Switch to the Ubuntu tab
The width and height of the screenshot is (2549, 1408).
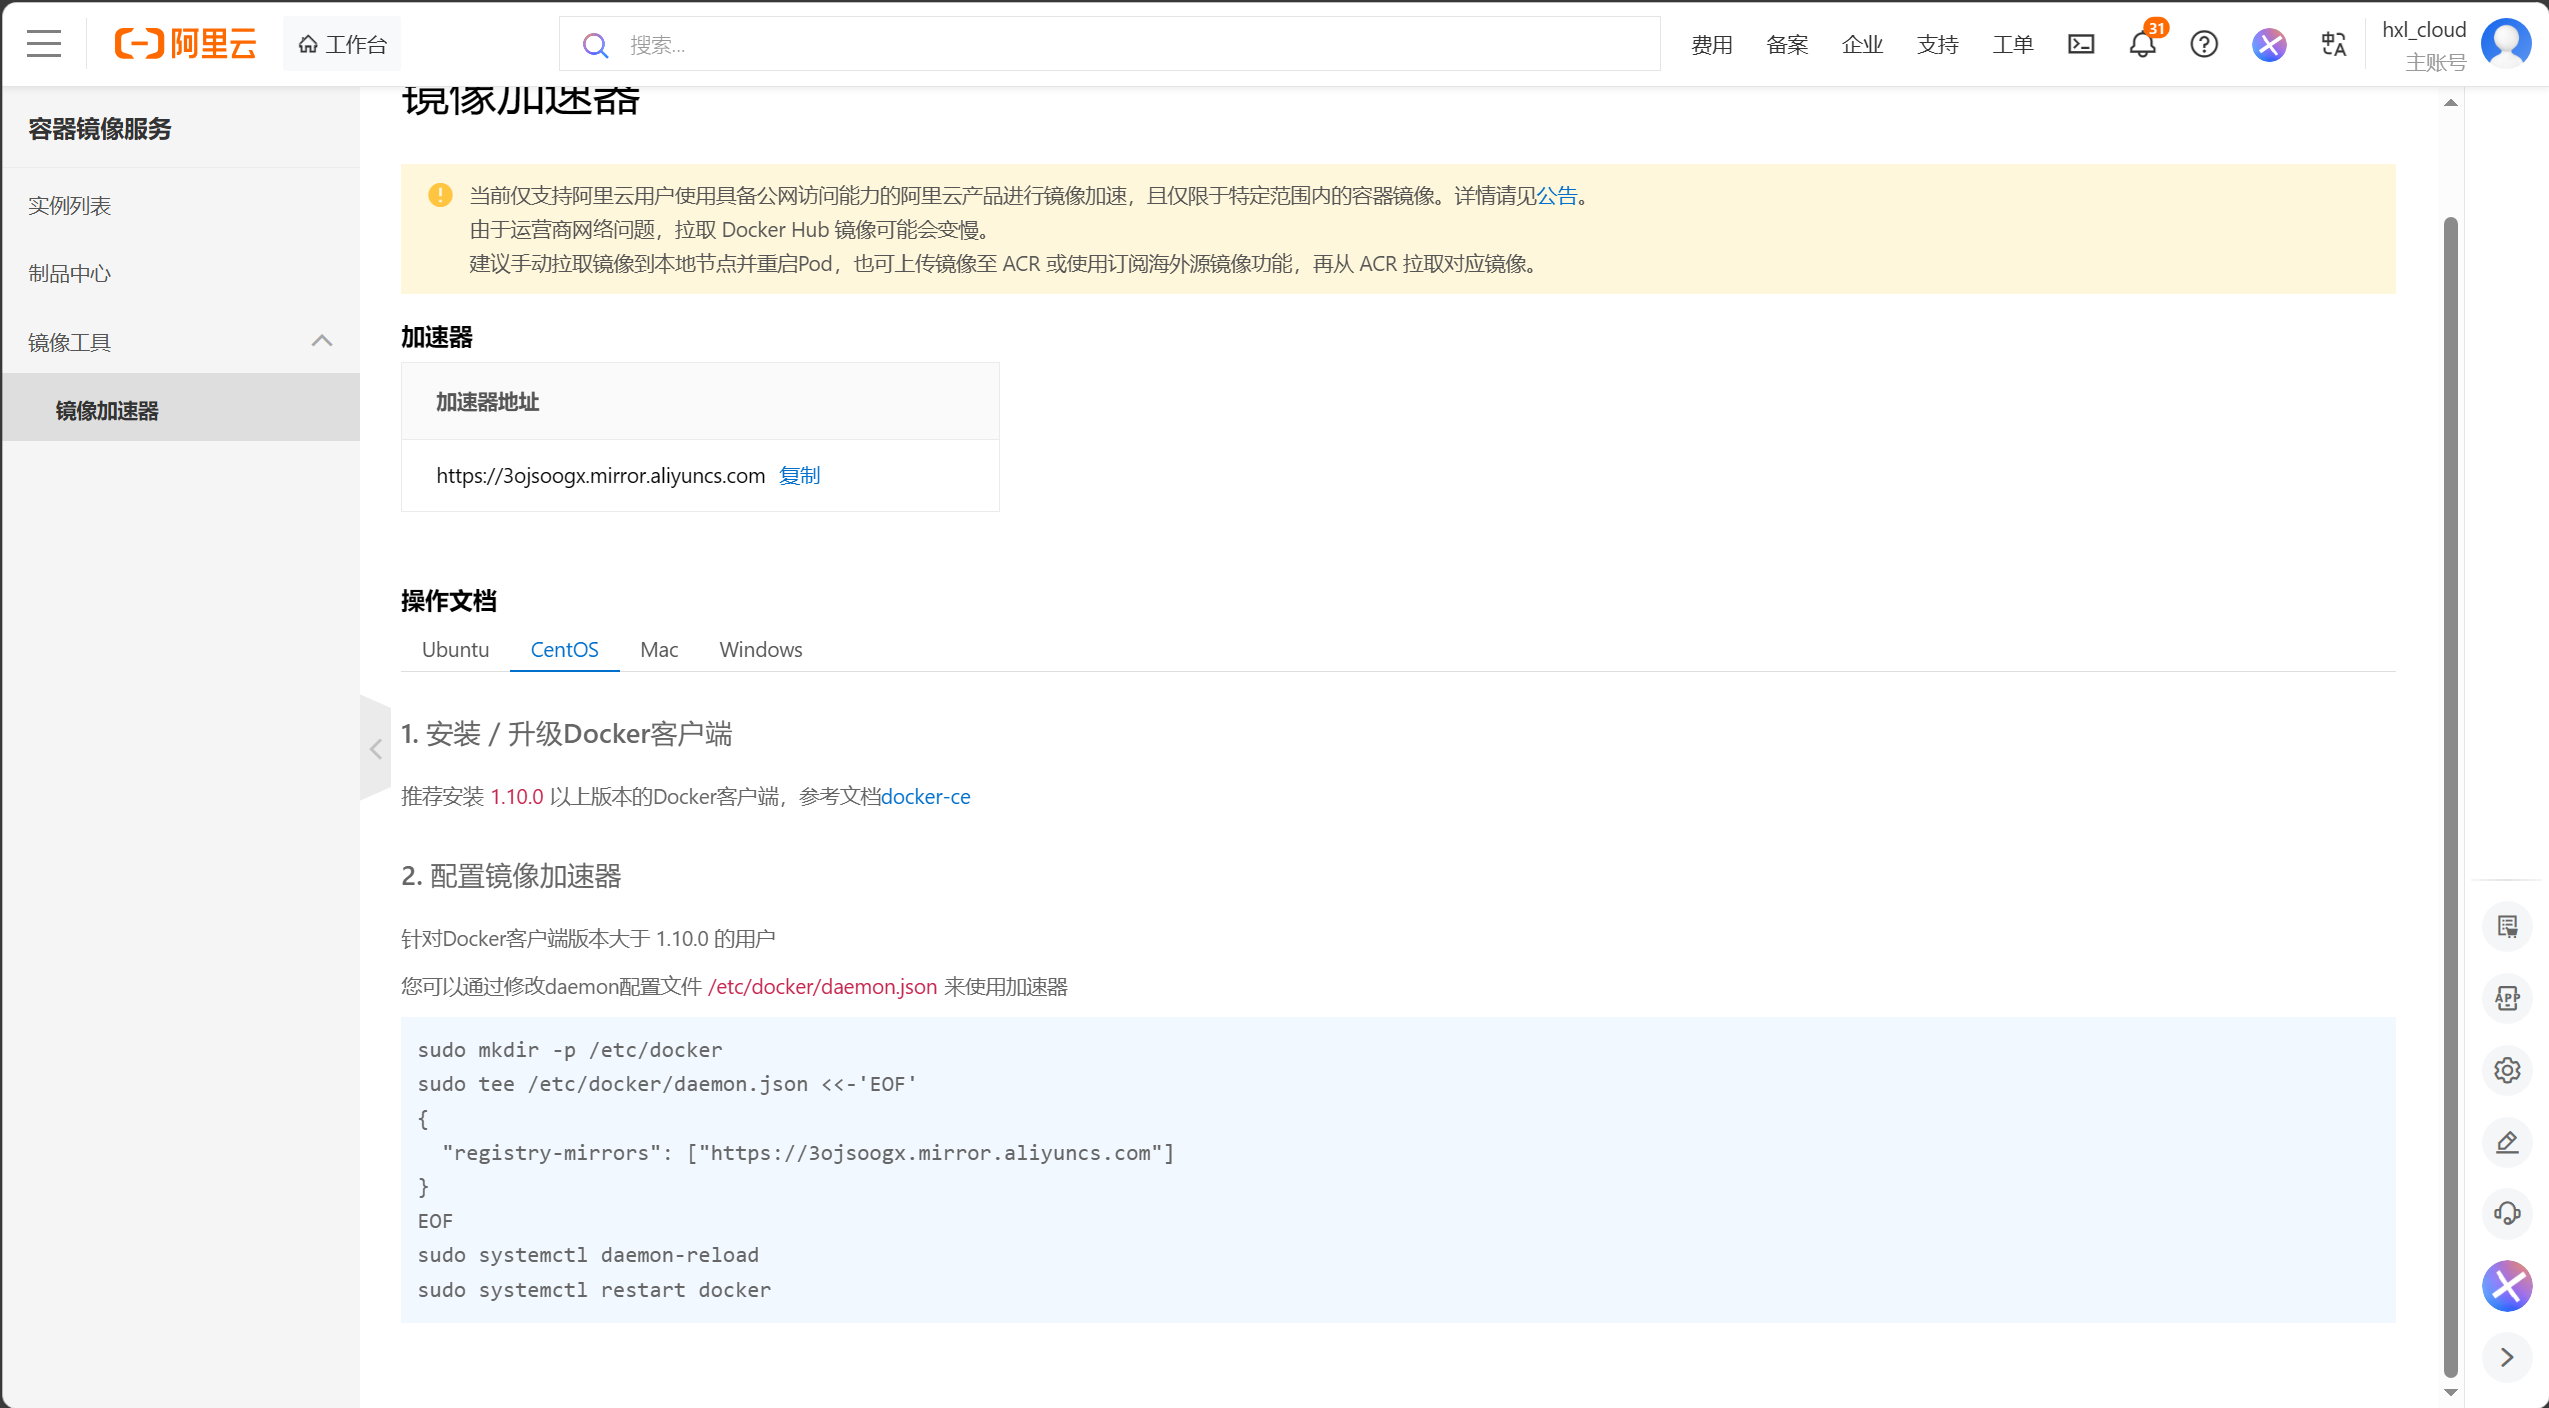[x=455, y=650]
